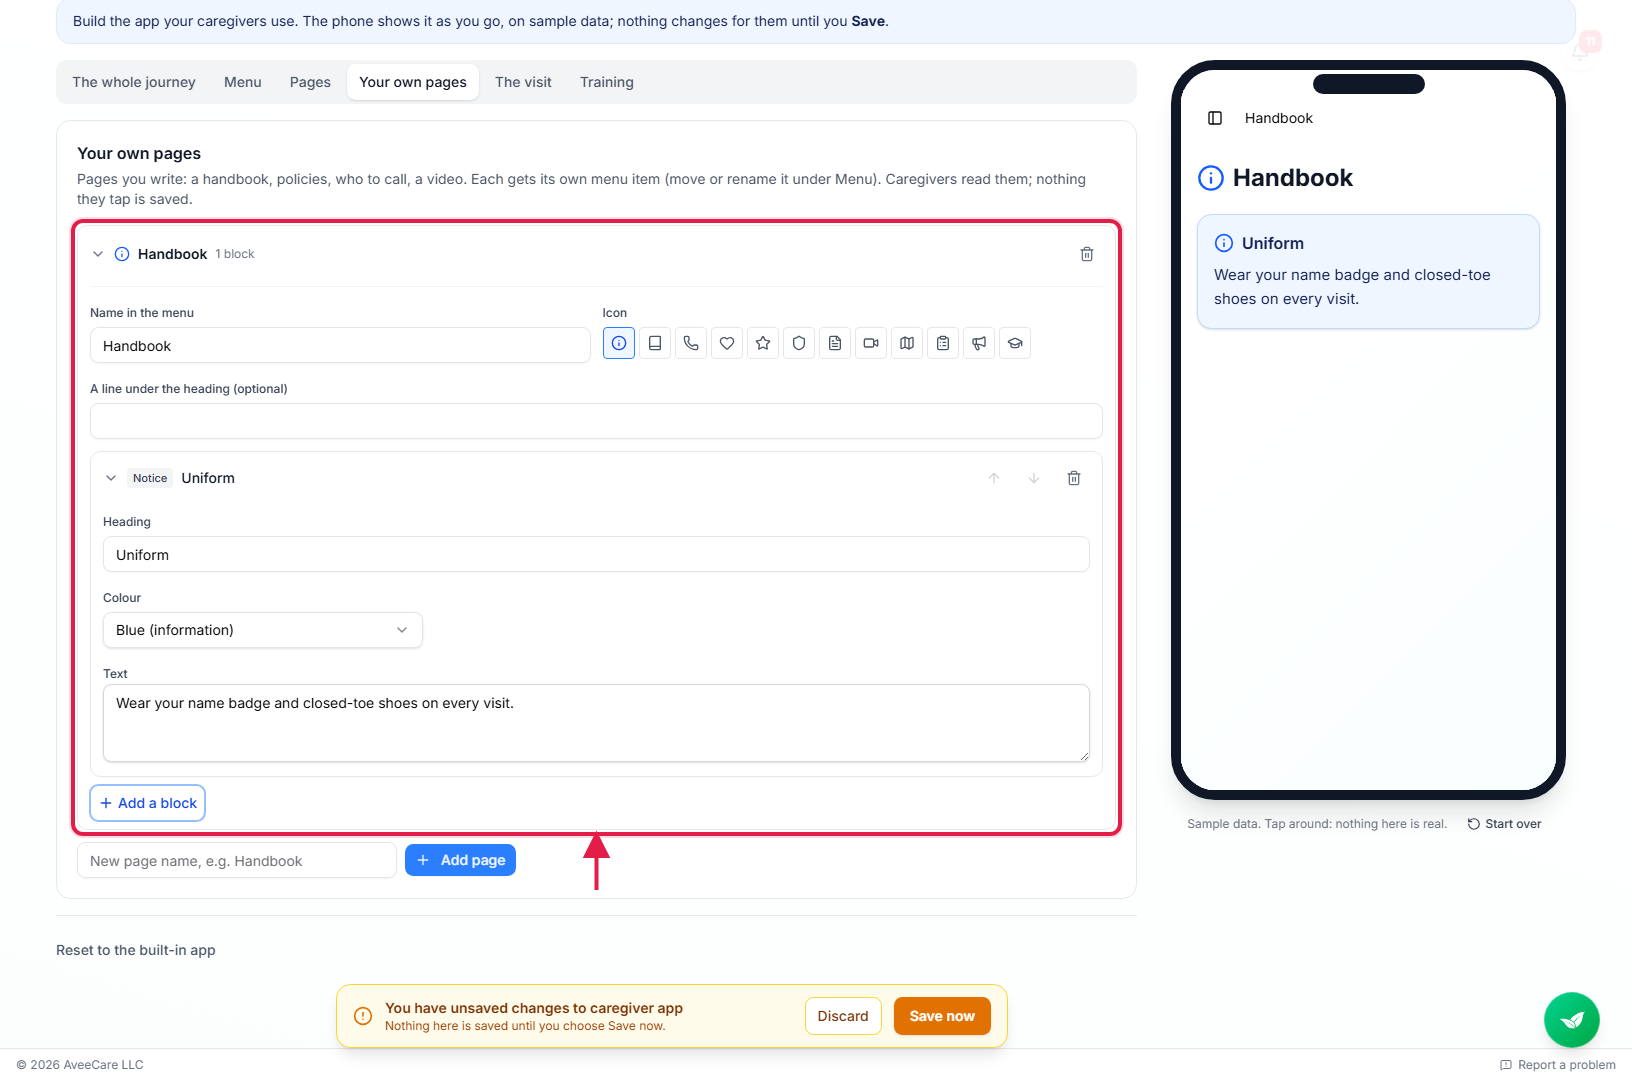The image size is (1632, 1080).
Task: Click the Add page button
Action: (x=460, y=860)
